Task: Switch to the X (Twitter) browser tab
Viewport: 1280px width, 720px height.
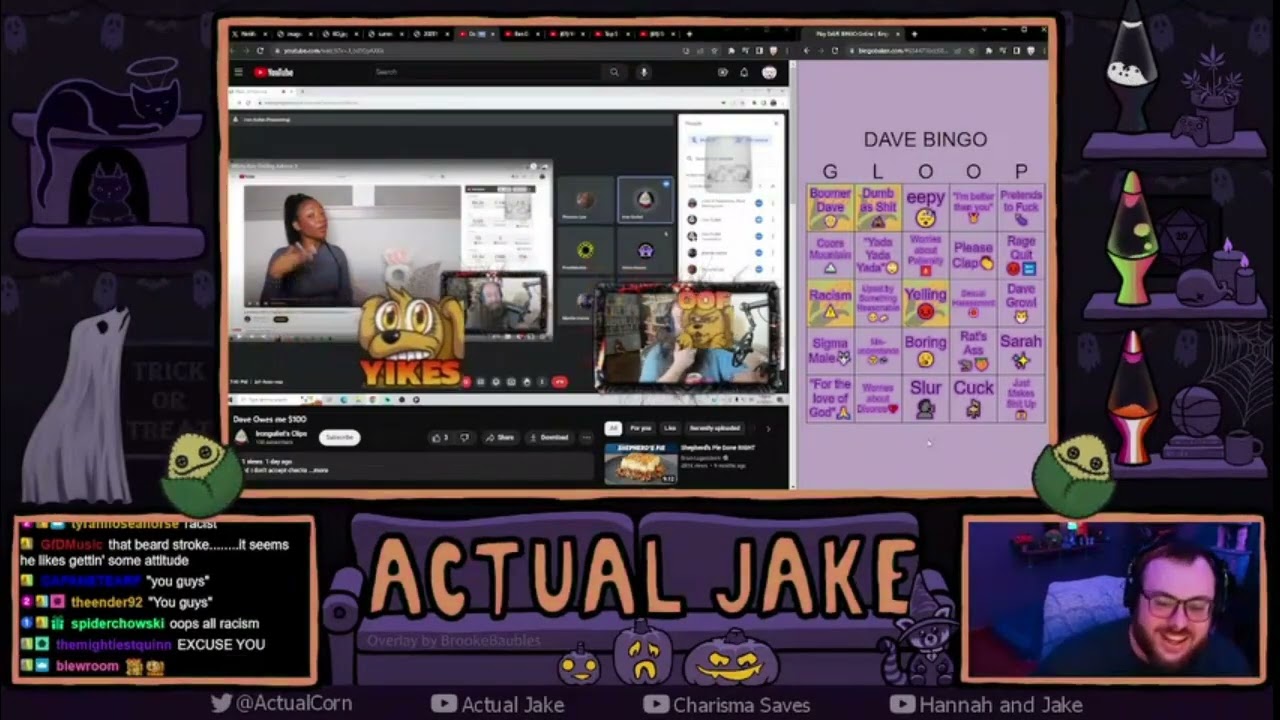Action: [250, 34]
